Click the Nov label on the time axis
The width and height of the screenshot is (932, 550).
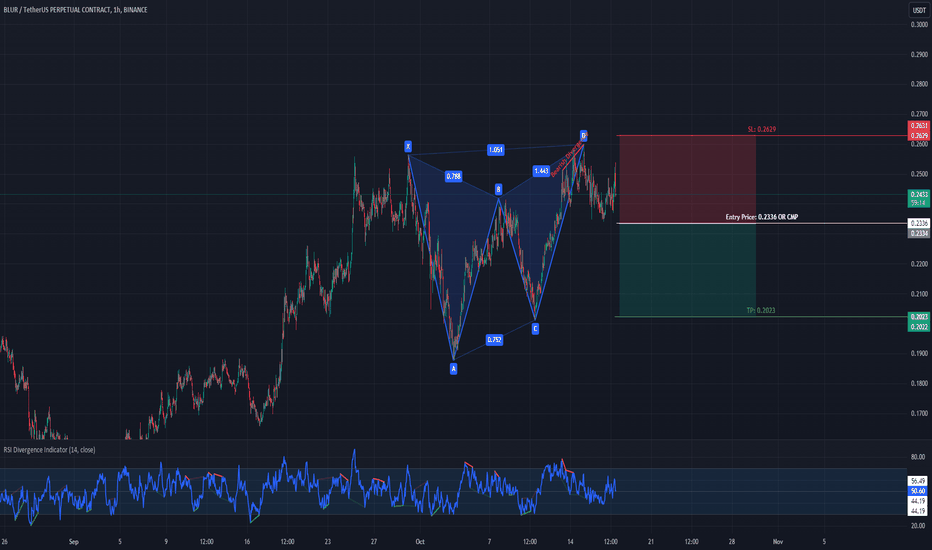(777, 542)
